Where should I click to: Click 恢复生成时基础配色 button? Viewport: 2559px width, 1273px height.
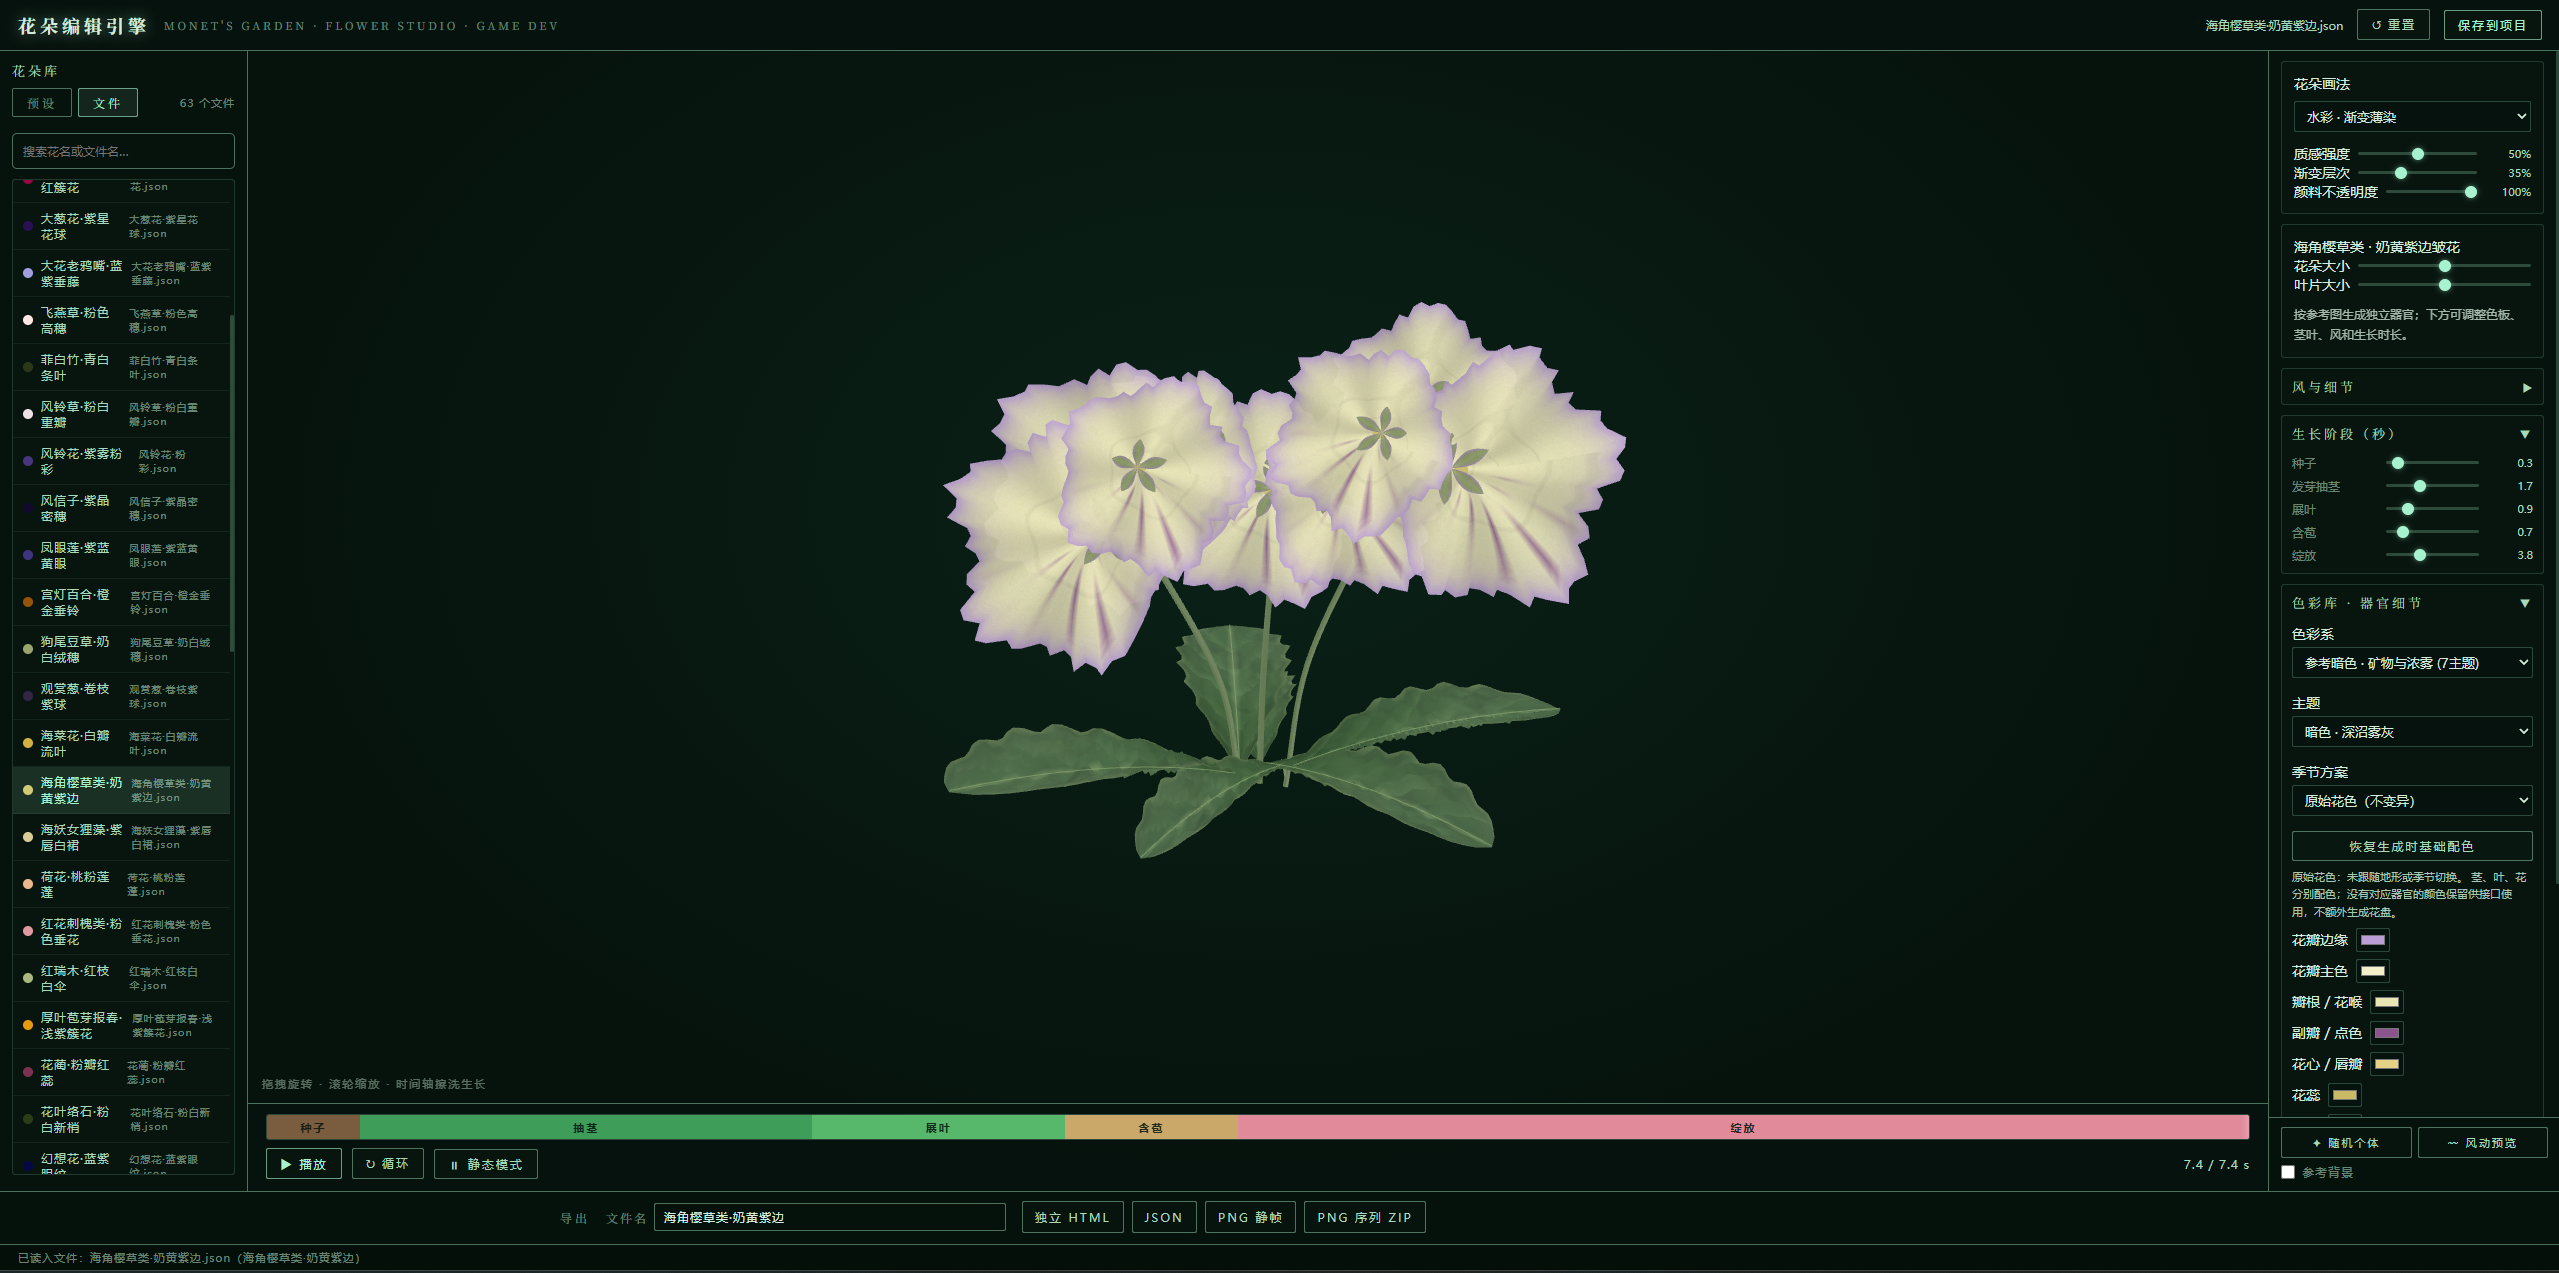2411,846
